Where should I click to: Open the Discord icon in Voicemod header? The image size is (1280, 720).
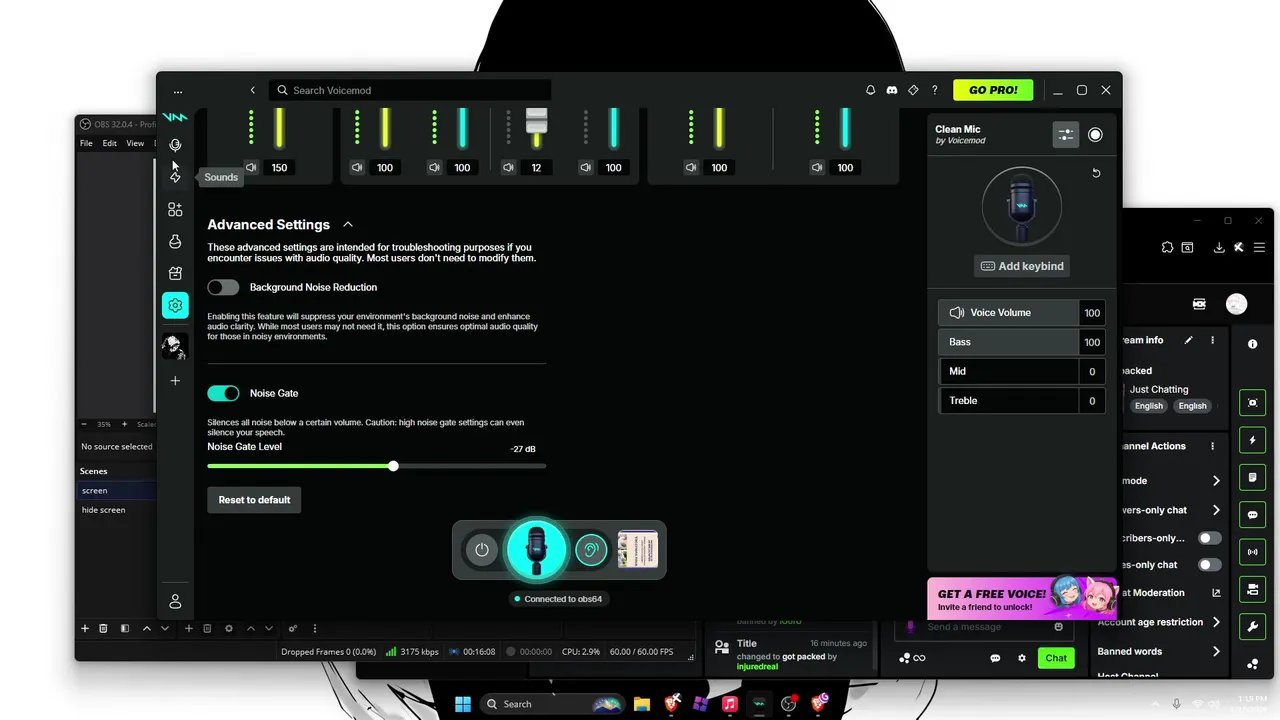(x=892, y=90)
